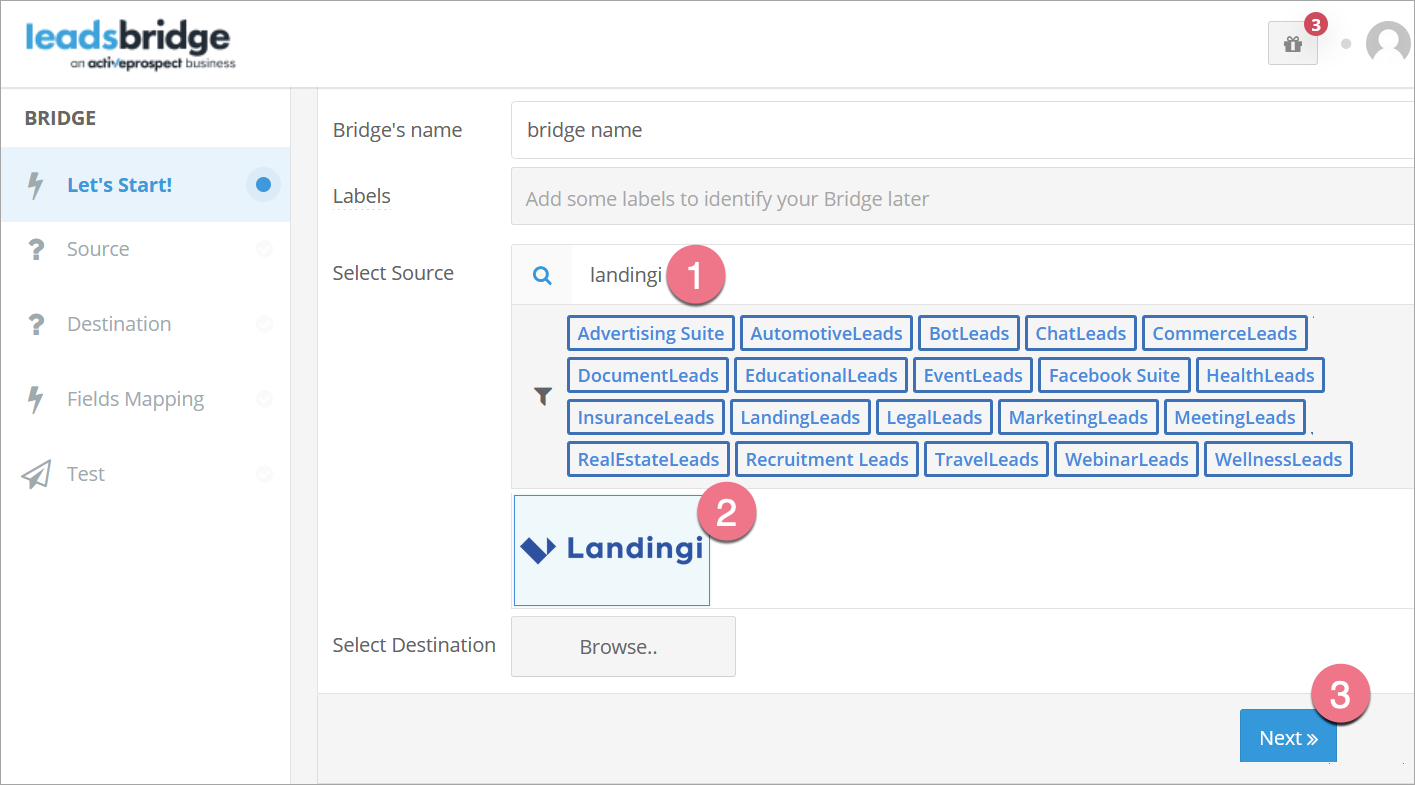Toggle the Advertising Suite filter tag
The width and height of the screenshot is (1415, 785).
(650, 334)
